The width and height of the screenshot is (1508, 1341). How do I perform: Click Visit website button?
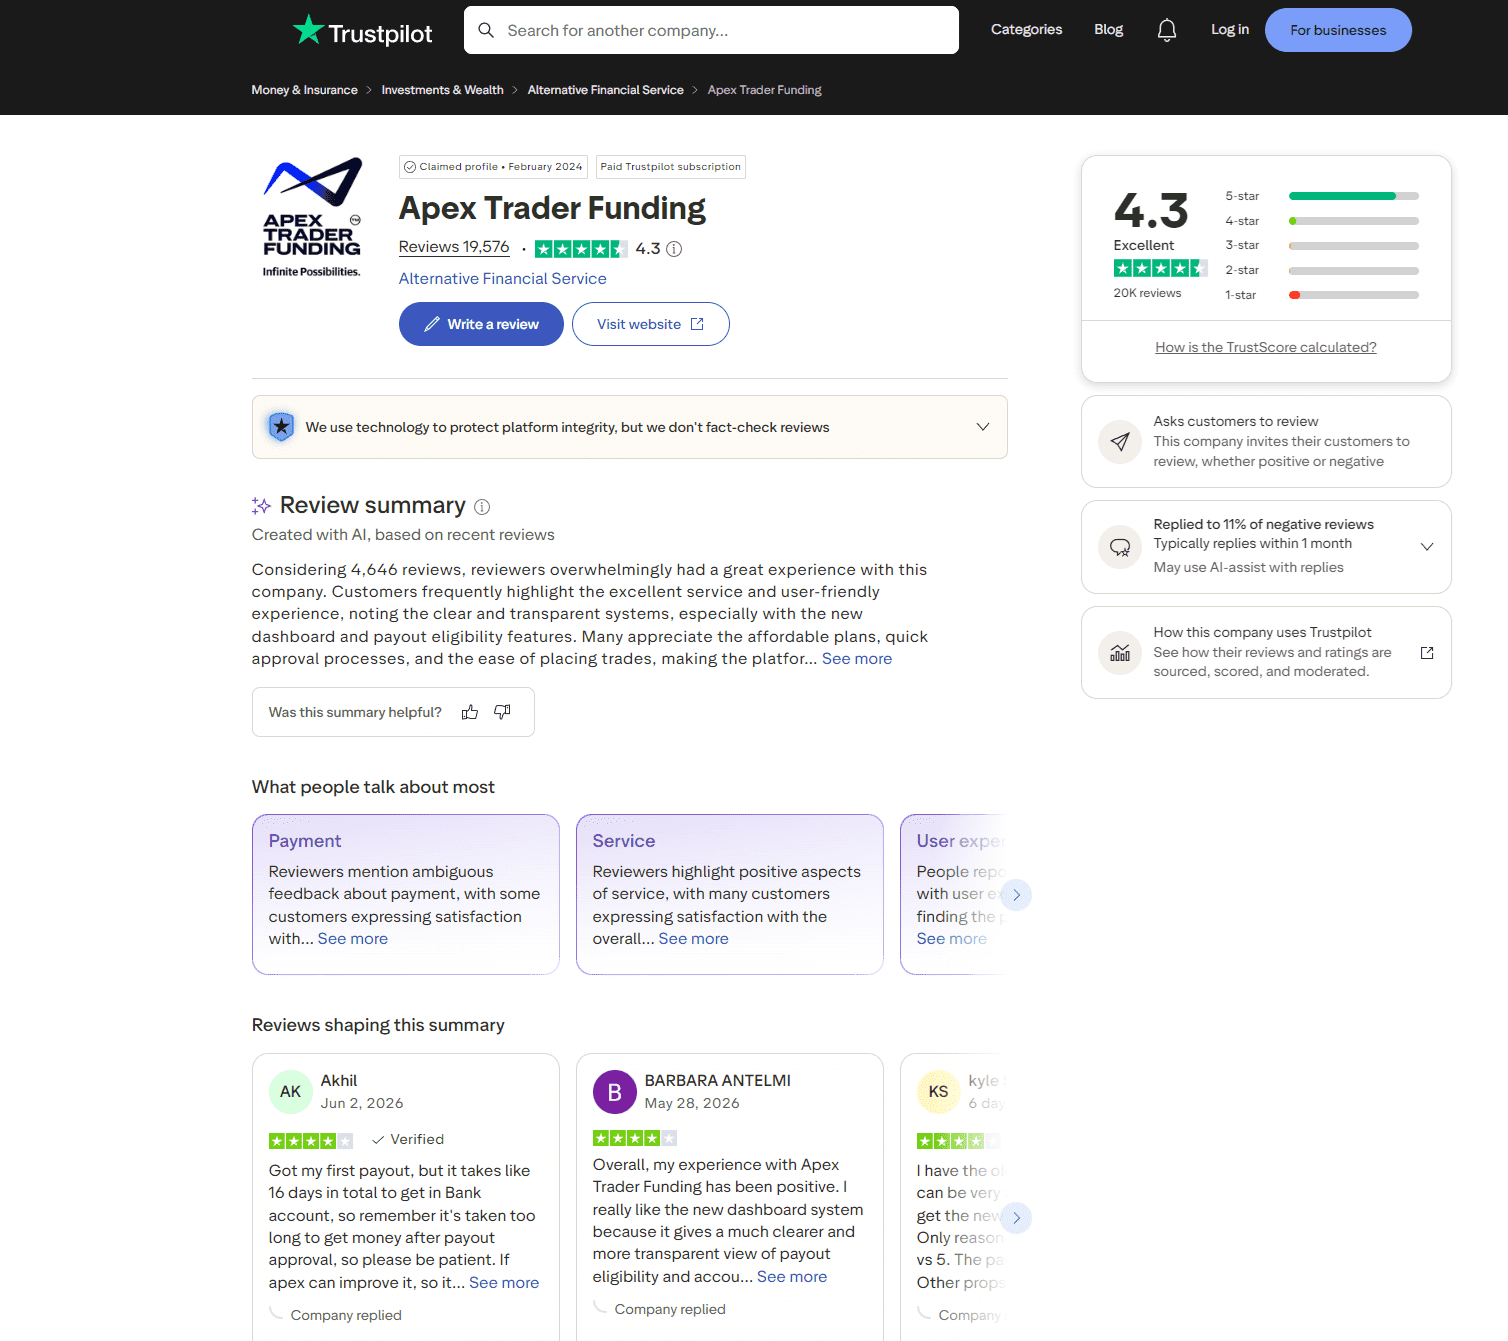pos(651,324)
